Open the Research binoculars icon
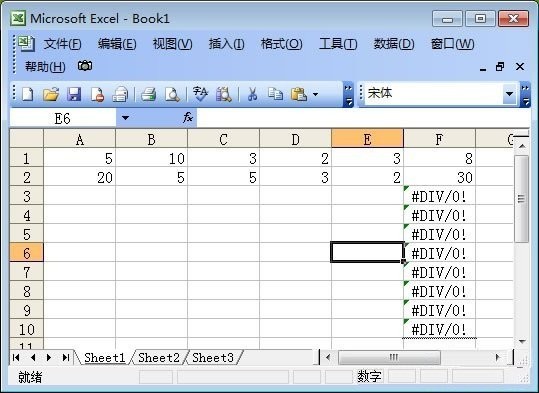This screenshot has width=539, height=393. (223, 94)
